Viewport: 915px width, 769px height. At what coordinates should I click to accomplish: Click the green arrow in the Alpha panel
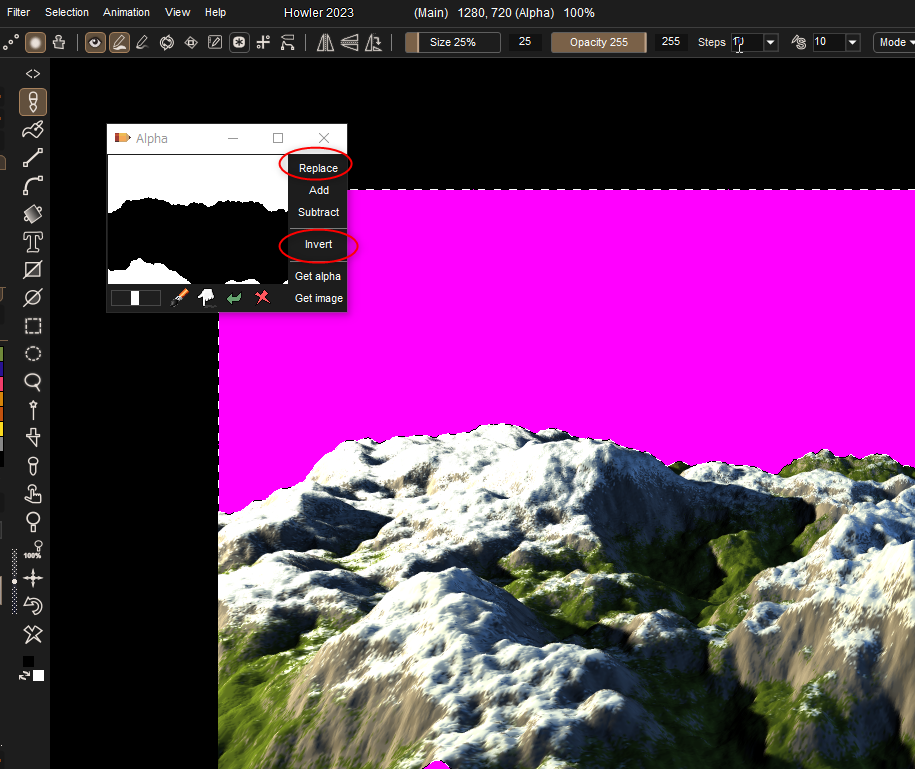tap(234, 297)
